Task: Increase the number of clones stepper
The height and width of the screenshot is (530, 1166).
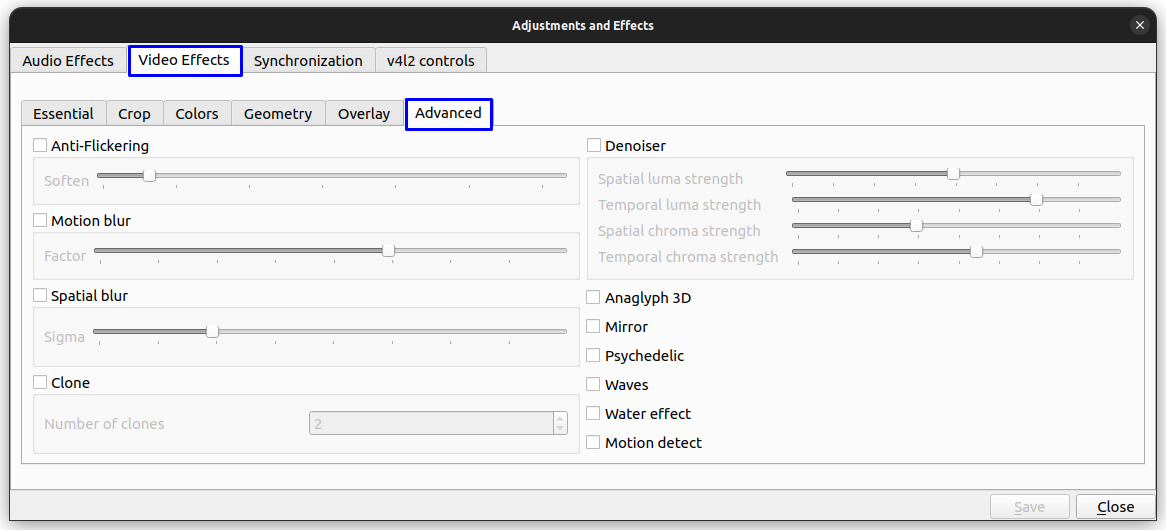Action: click(x=560, y=418)
